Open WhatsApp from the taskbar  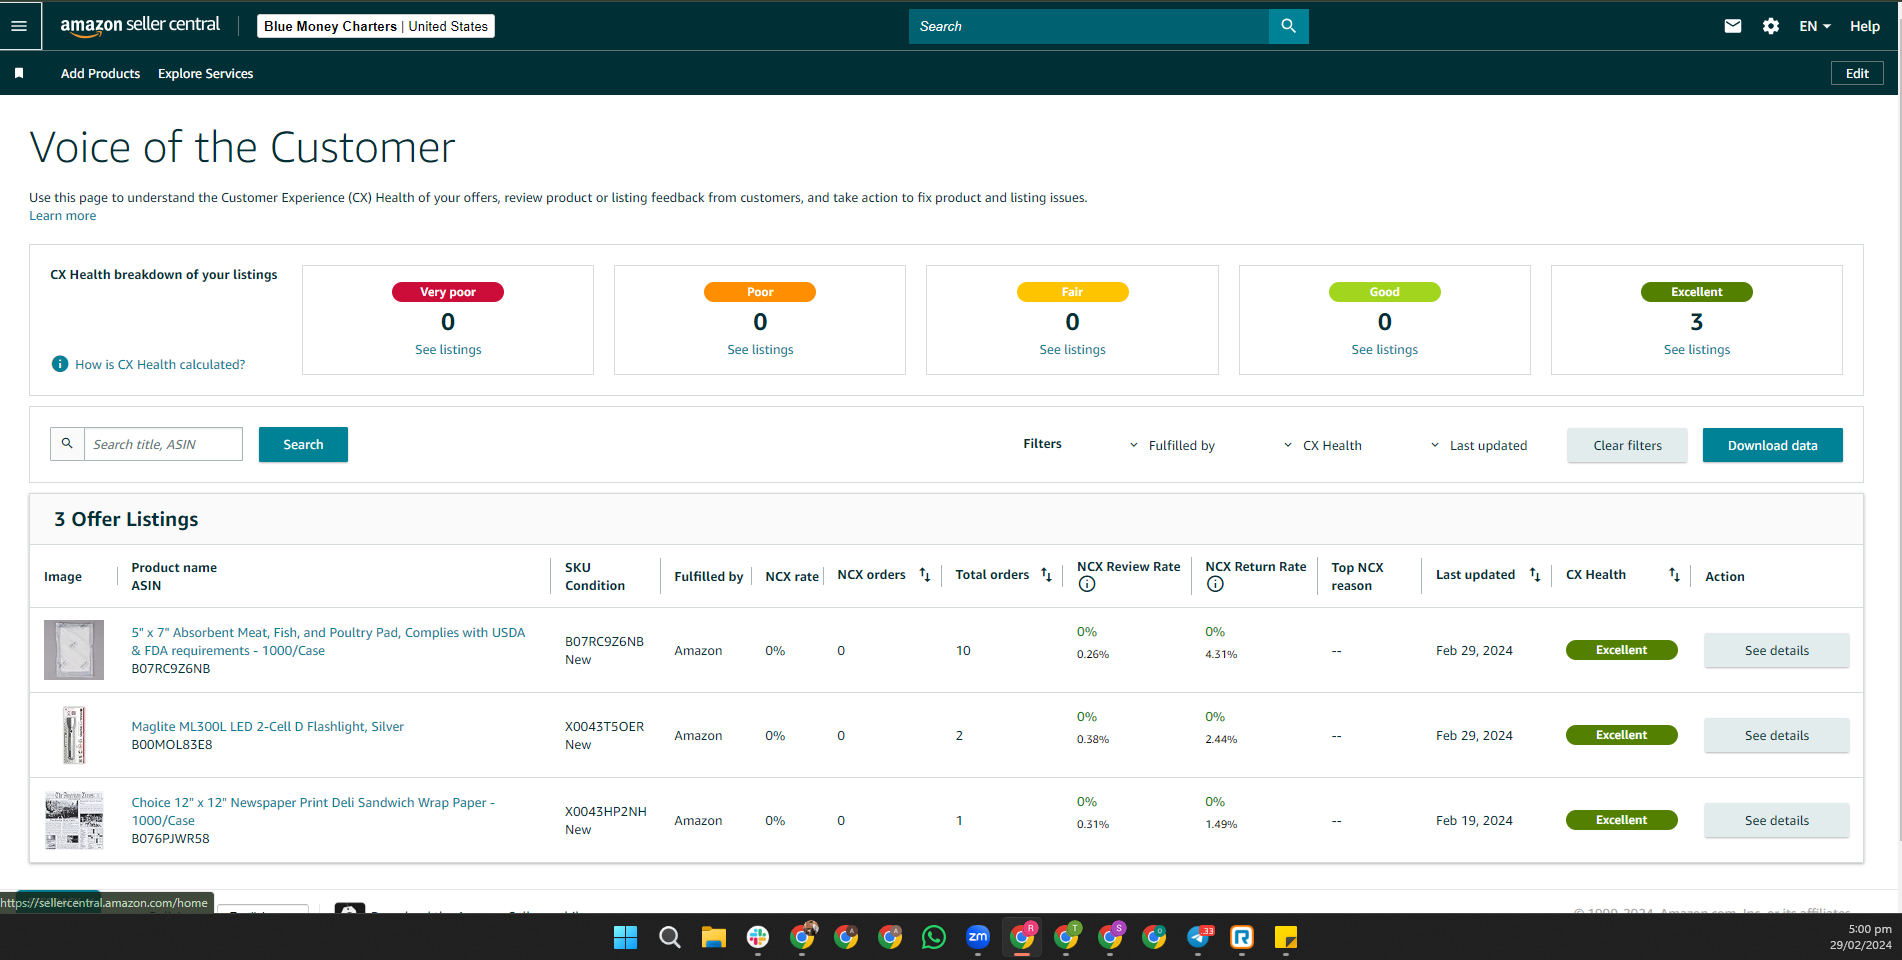[x=933, y=937]
